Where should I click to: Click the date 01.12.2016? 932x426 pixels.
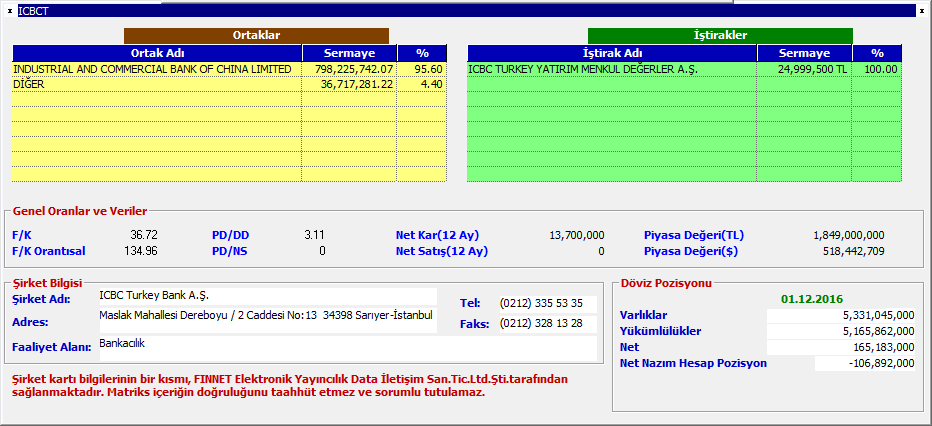click(x=812, y=299)
